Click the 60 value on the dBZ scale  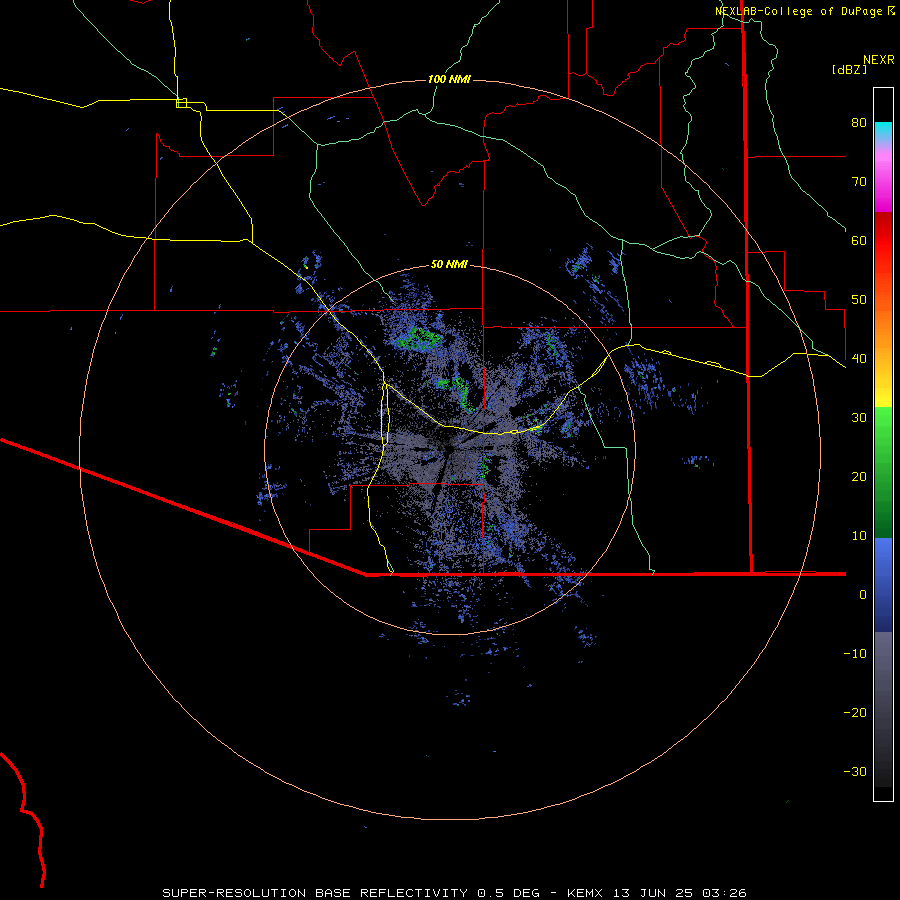point(859,240)
